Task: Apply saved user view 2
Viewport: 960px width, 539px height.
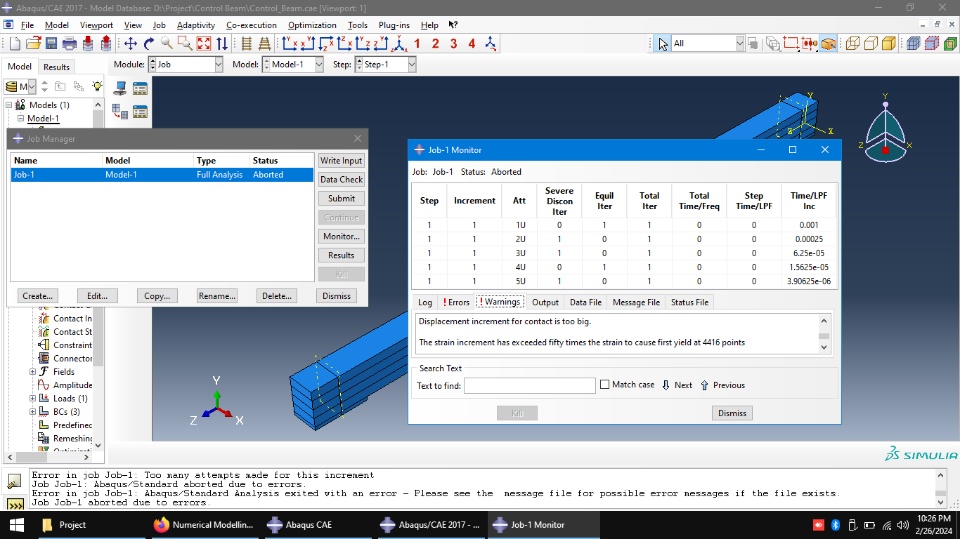Action: 435,43
